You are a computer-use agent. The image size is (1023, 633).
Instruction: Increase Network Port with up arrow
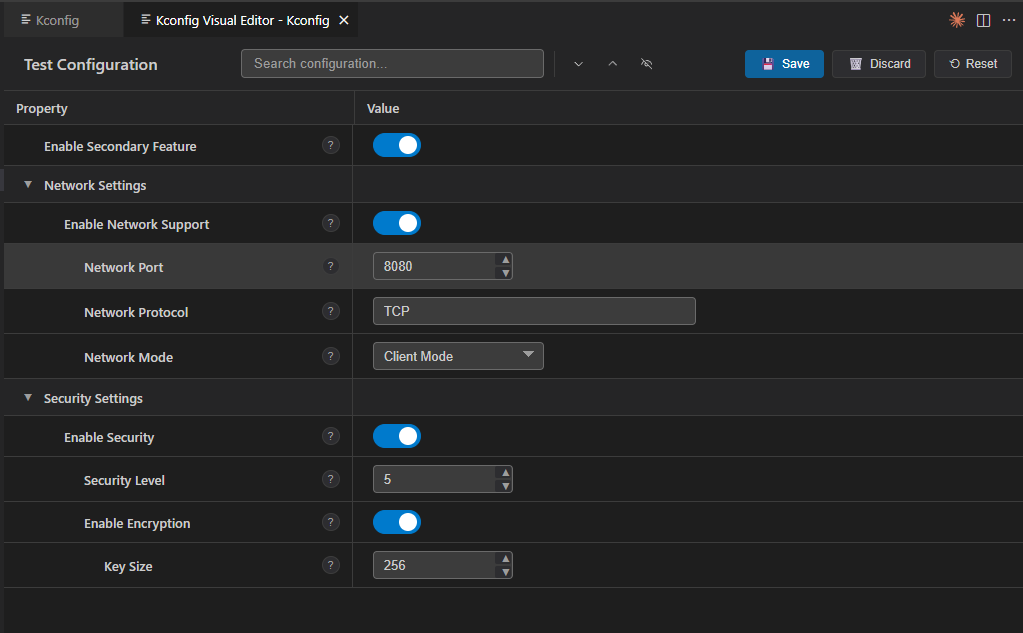(505, 260)
